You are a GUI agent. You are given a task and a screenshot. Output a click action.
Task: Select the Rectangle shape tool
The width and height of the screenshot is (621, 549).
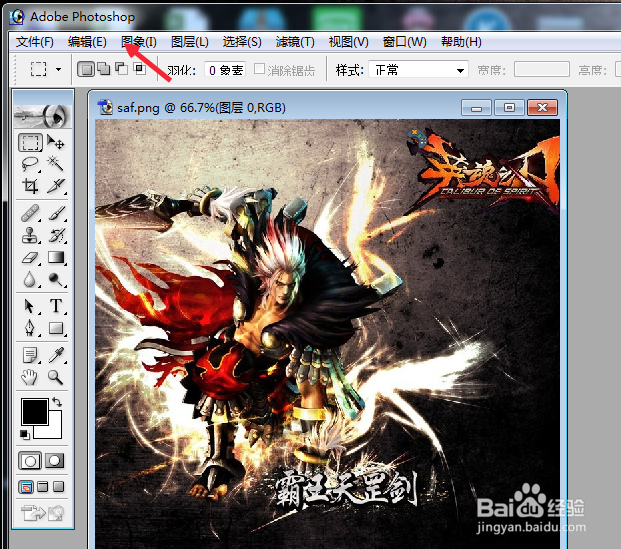[55, 328]
